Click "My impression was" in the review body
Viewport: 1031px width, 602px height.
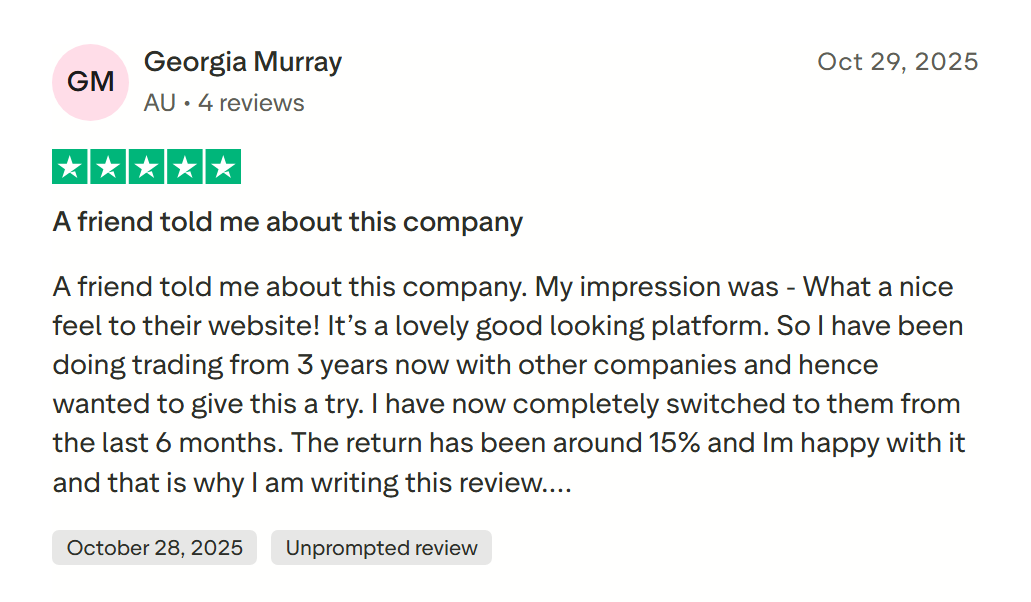(x=657, y=288)
